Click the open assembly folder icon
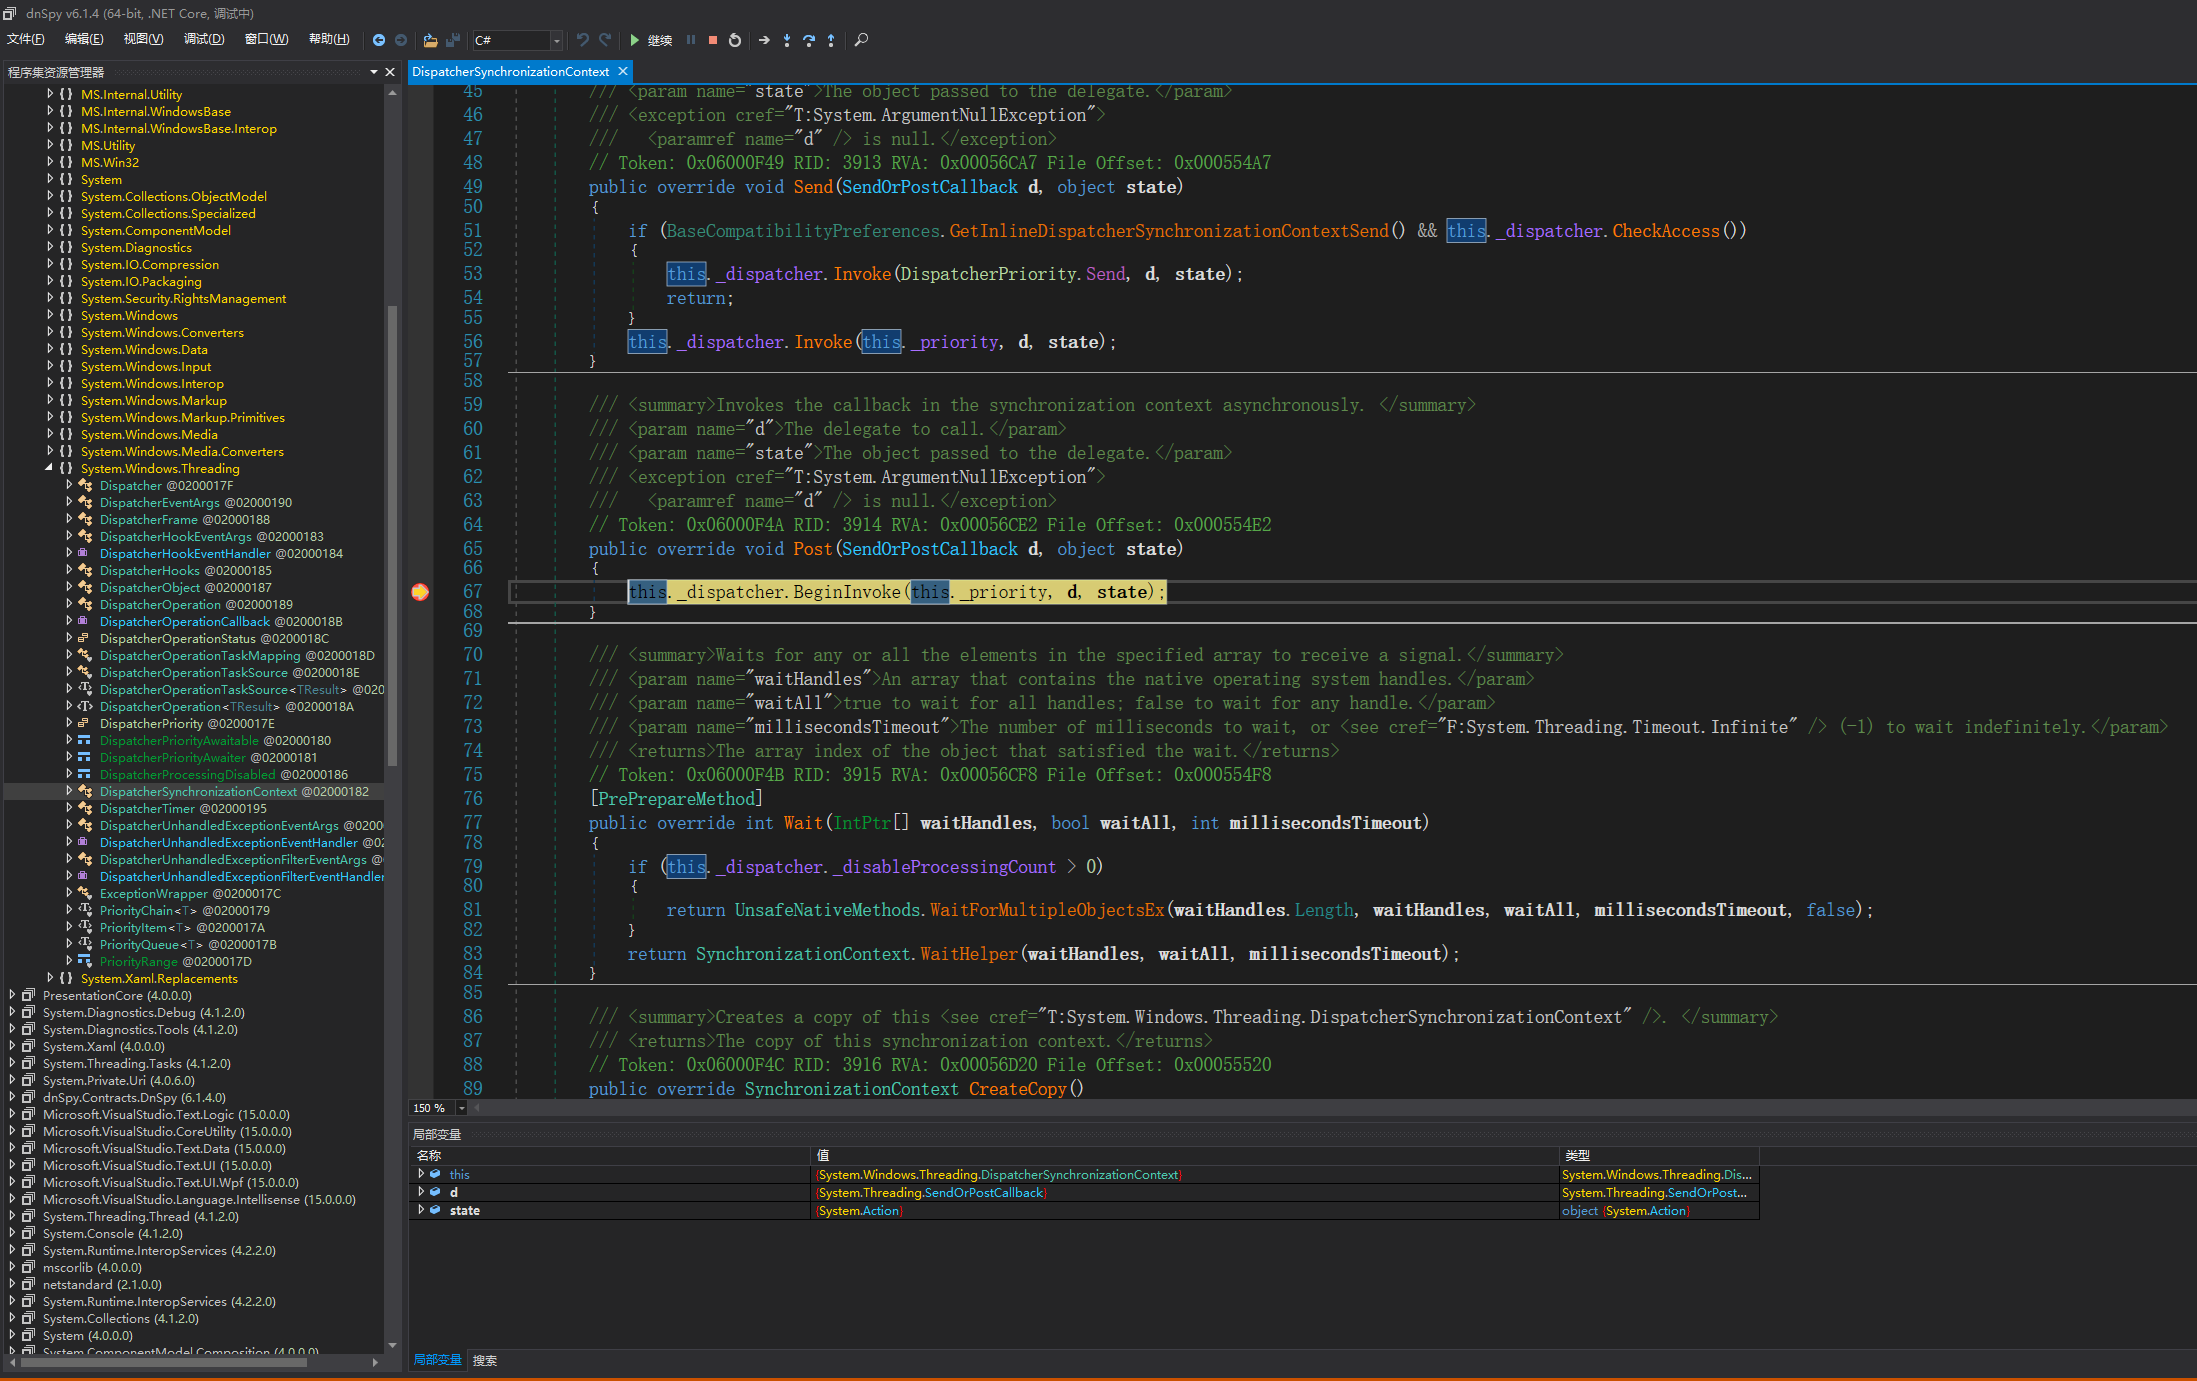This screenshot has width=2197, height=1381. [x=430, y=40]
